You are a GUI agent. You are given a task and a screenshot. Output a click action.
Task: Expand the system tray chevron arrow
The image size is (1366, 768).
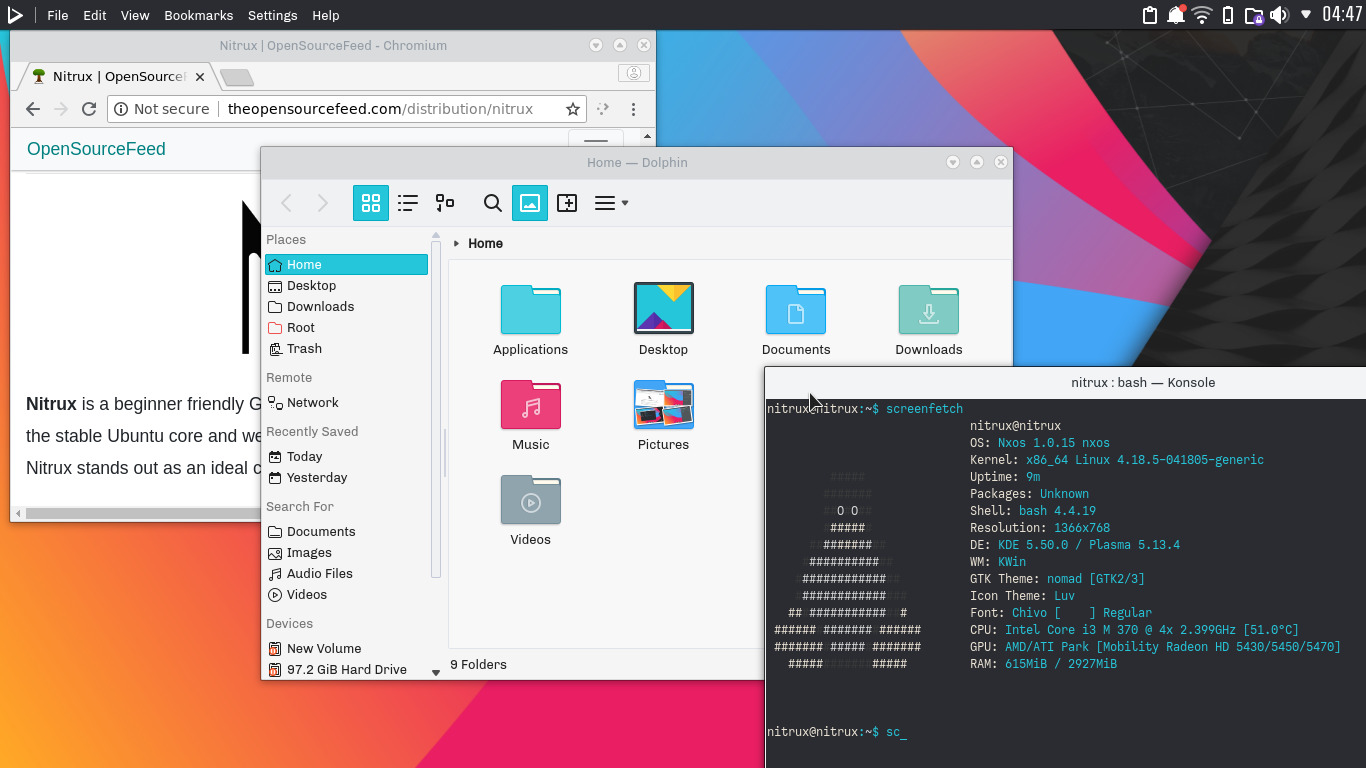point(1306,15)
